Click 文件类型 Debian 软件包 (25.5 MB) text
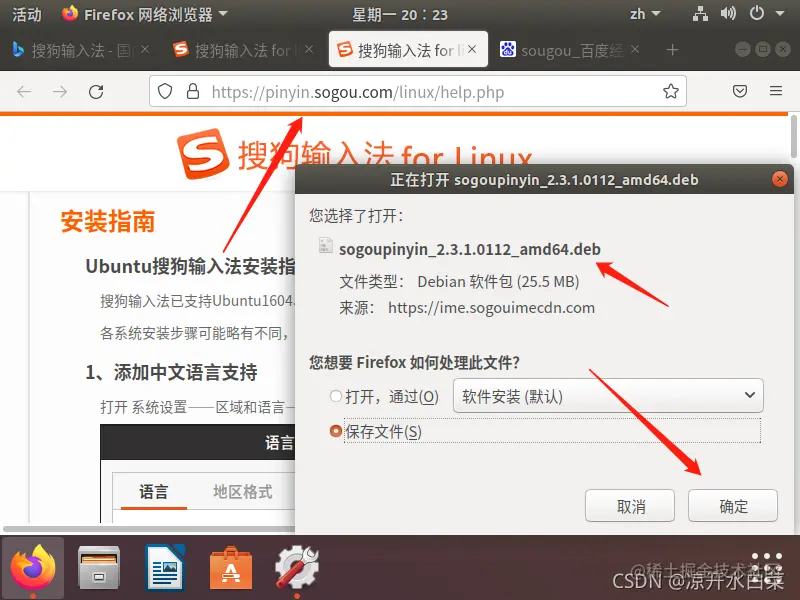This screenshot has width=800, height=600. (459, 281)
